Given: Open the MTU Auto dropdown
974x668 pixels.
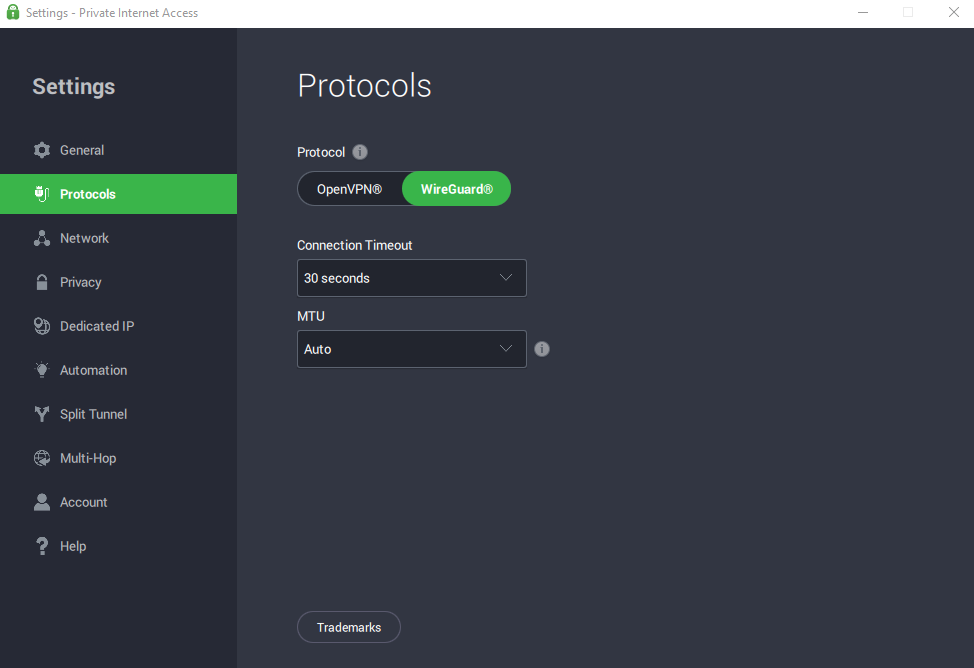Looking at the screenshot, I should click(x=412, y=349).
